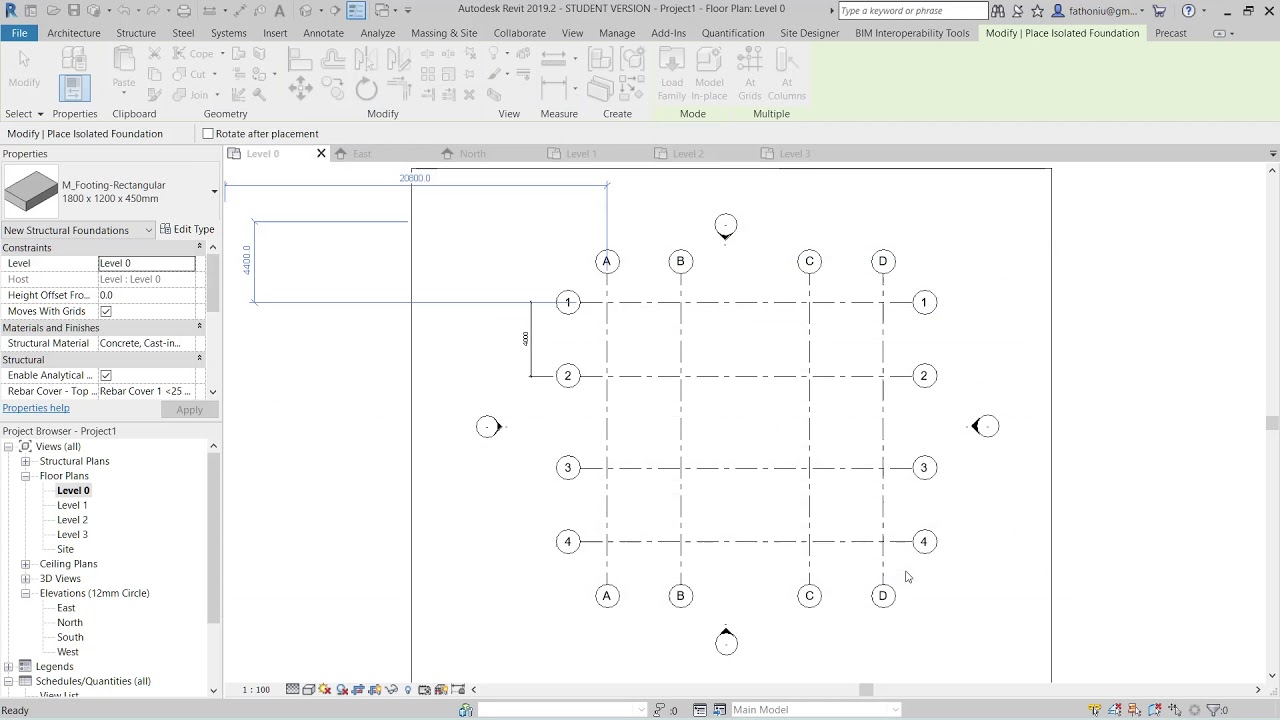1280x720 pixels.
Task: Click the Move tool icon
Action: [x=300, y=89]
